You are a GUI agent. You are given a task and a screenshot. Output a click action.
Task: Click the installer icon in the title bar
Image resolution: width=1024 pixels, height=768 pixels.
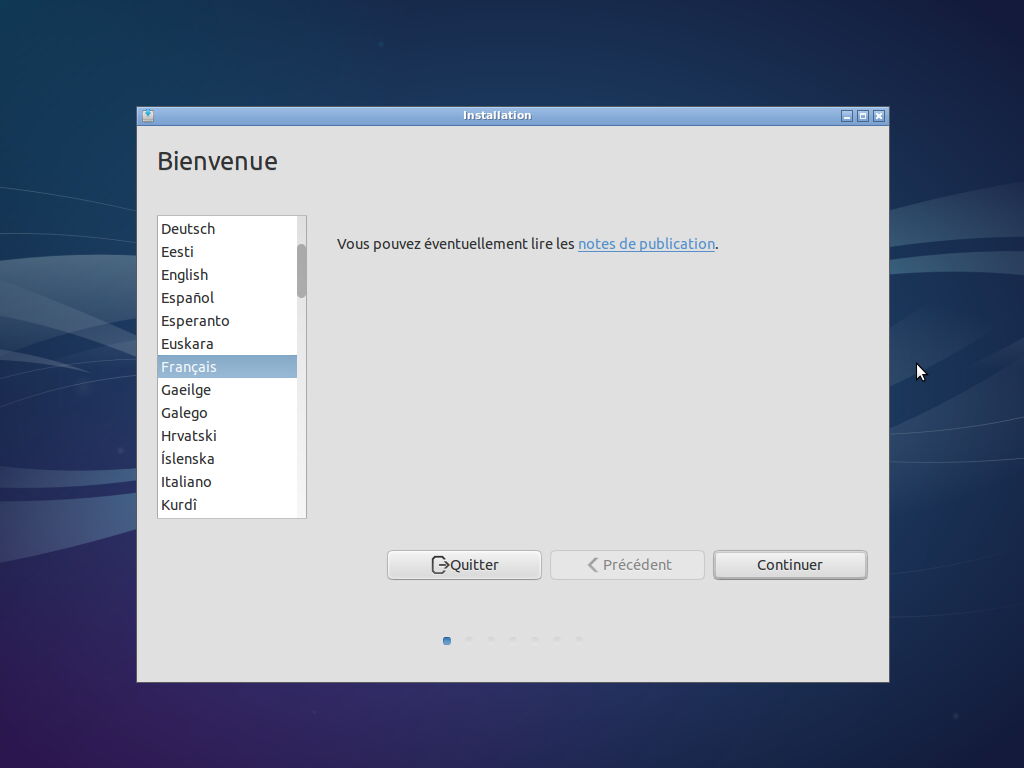click(146, 115)
